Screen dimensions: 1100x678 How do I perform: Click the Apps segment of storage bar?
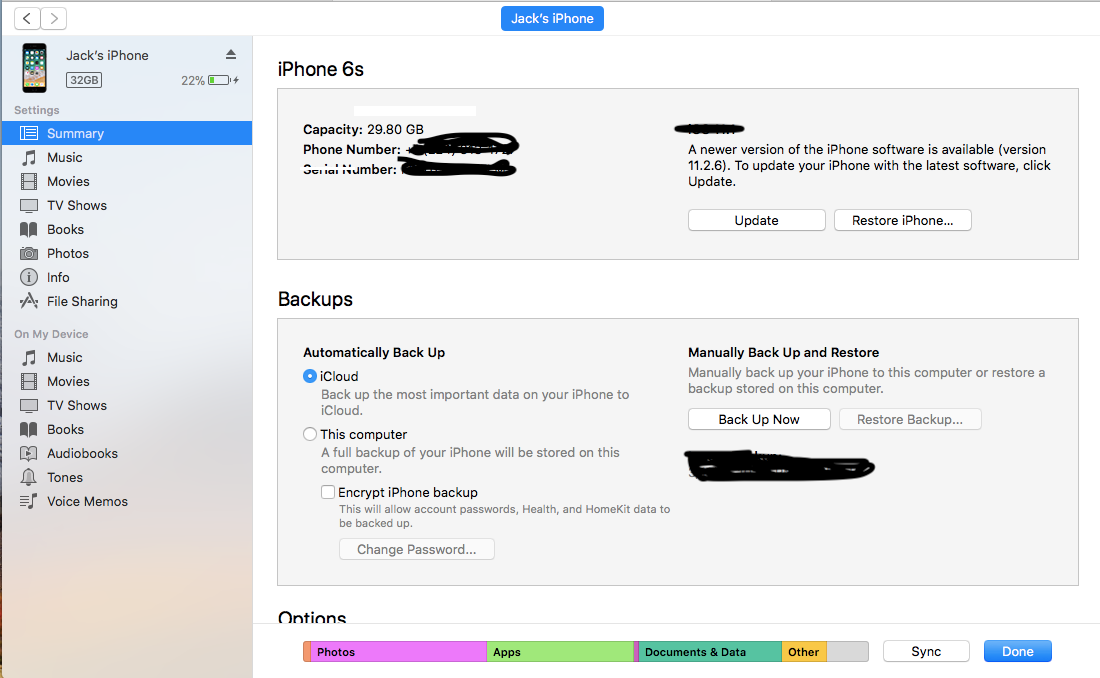pyautogui.click(x=561, y=652)
